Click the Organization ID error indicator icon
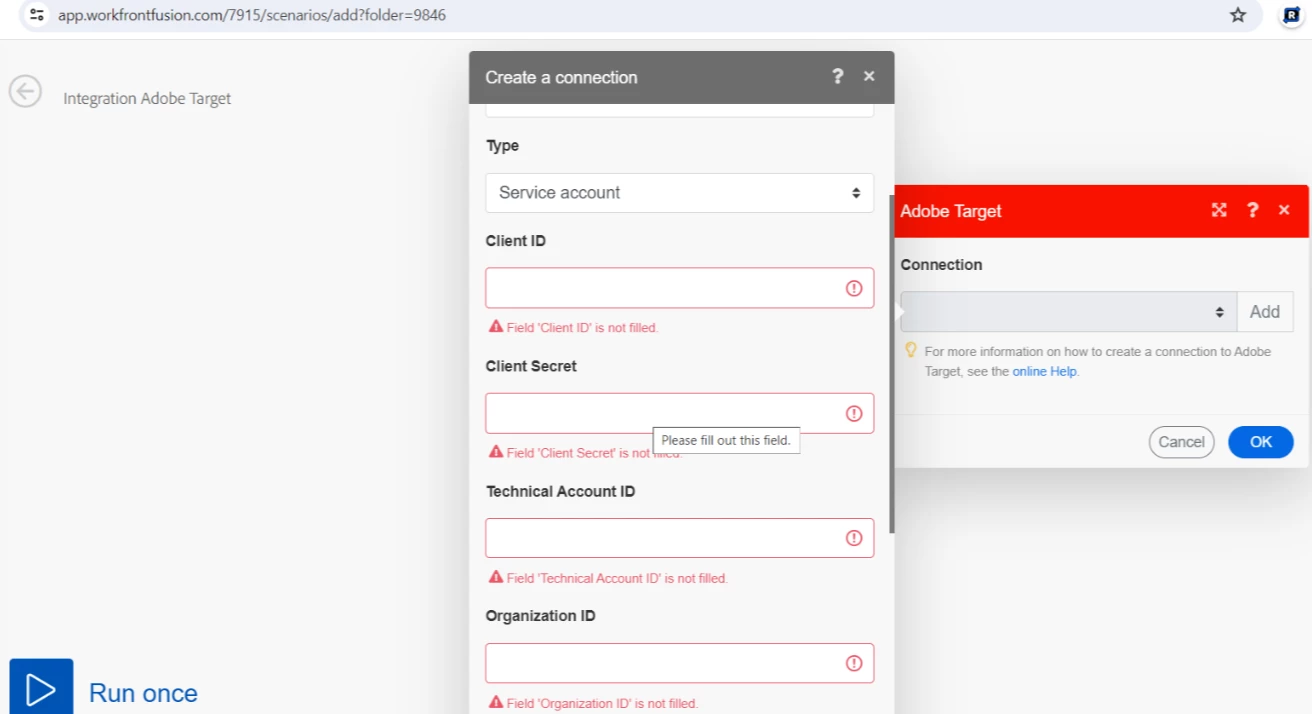The width and height of the screenshot is (1312, 714). [854, 663]
